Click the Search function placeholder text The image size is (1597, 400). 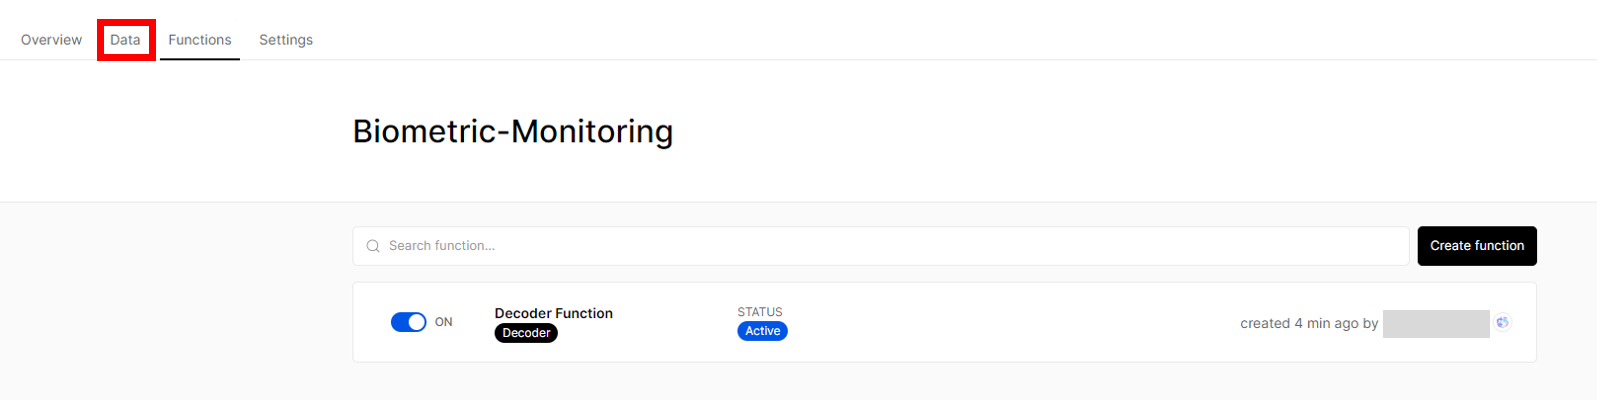[x=442, y=246]
